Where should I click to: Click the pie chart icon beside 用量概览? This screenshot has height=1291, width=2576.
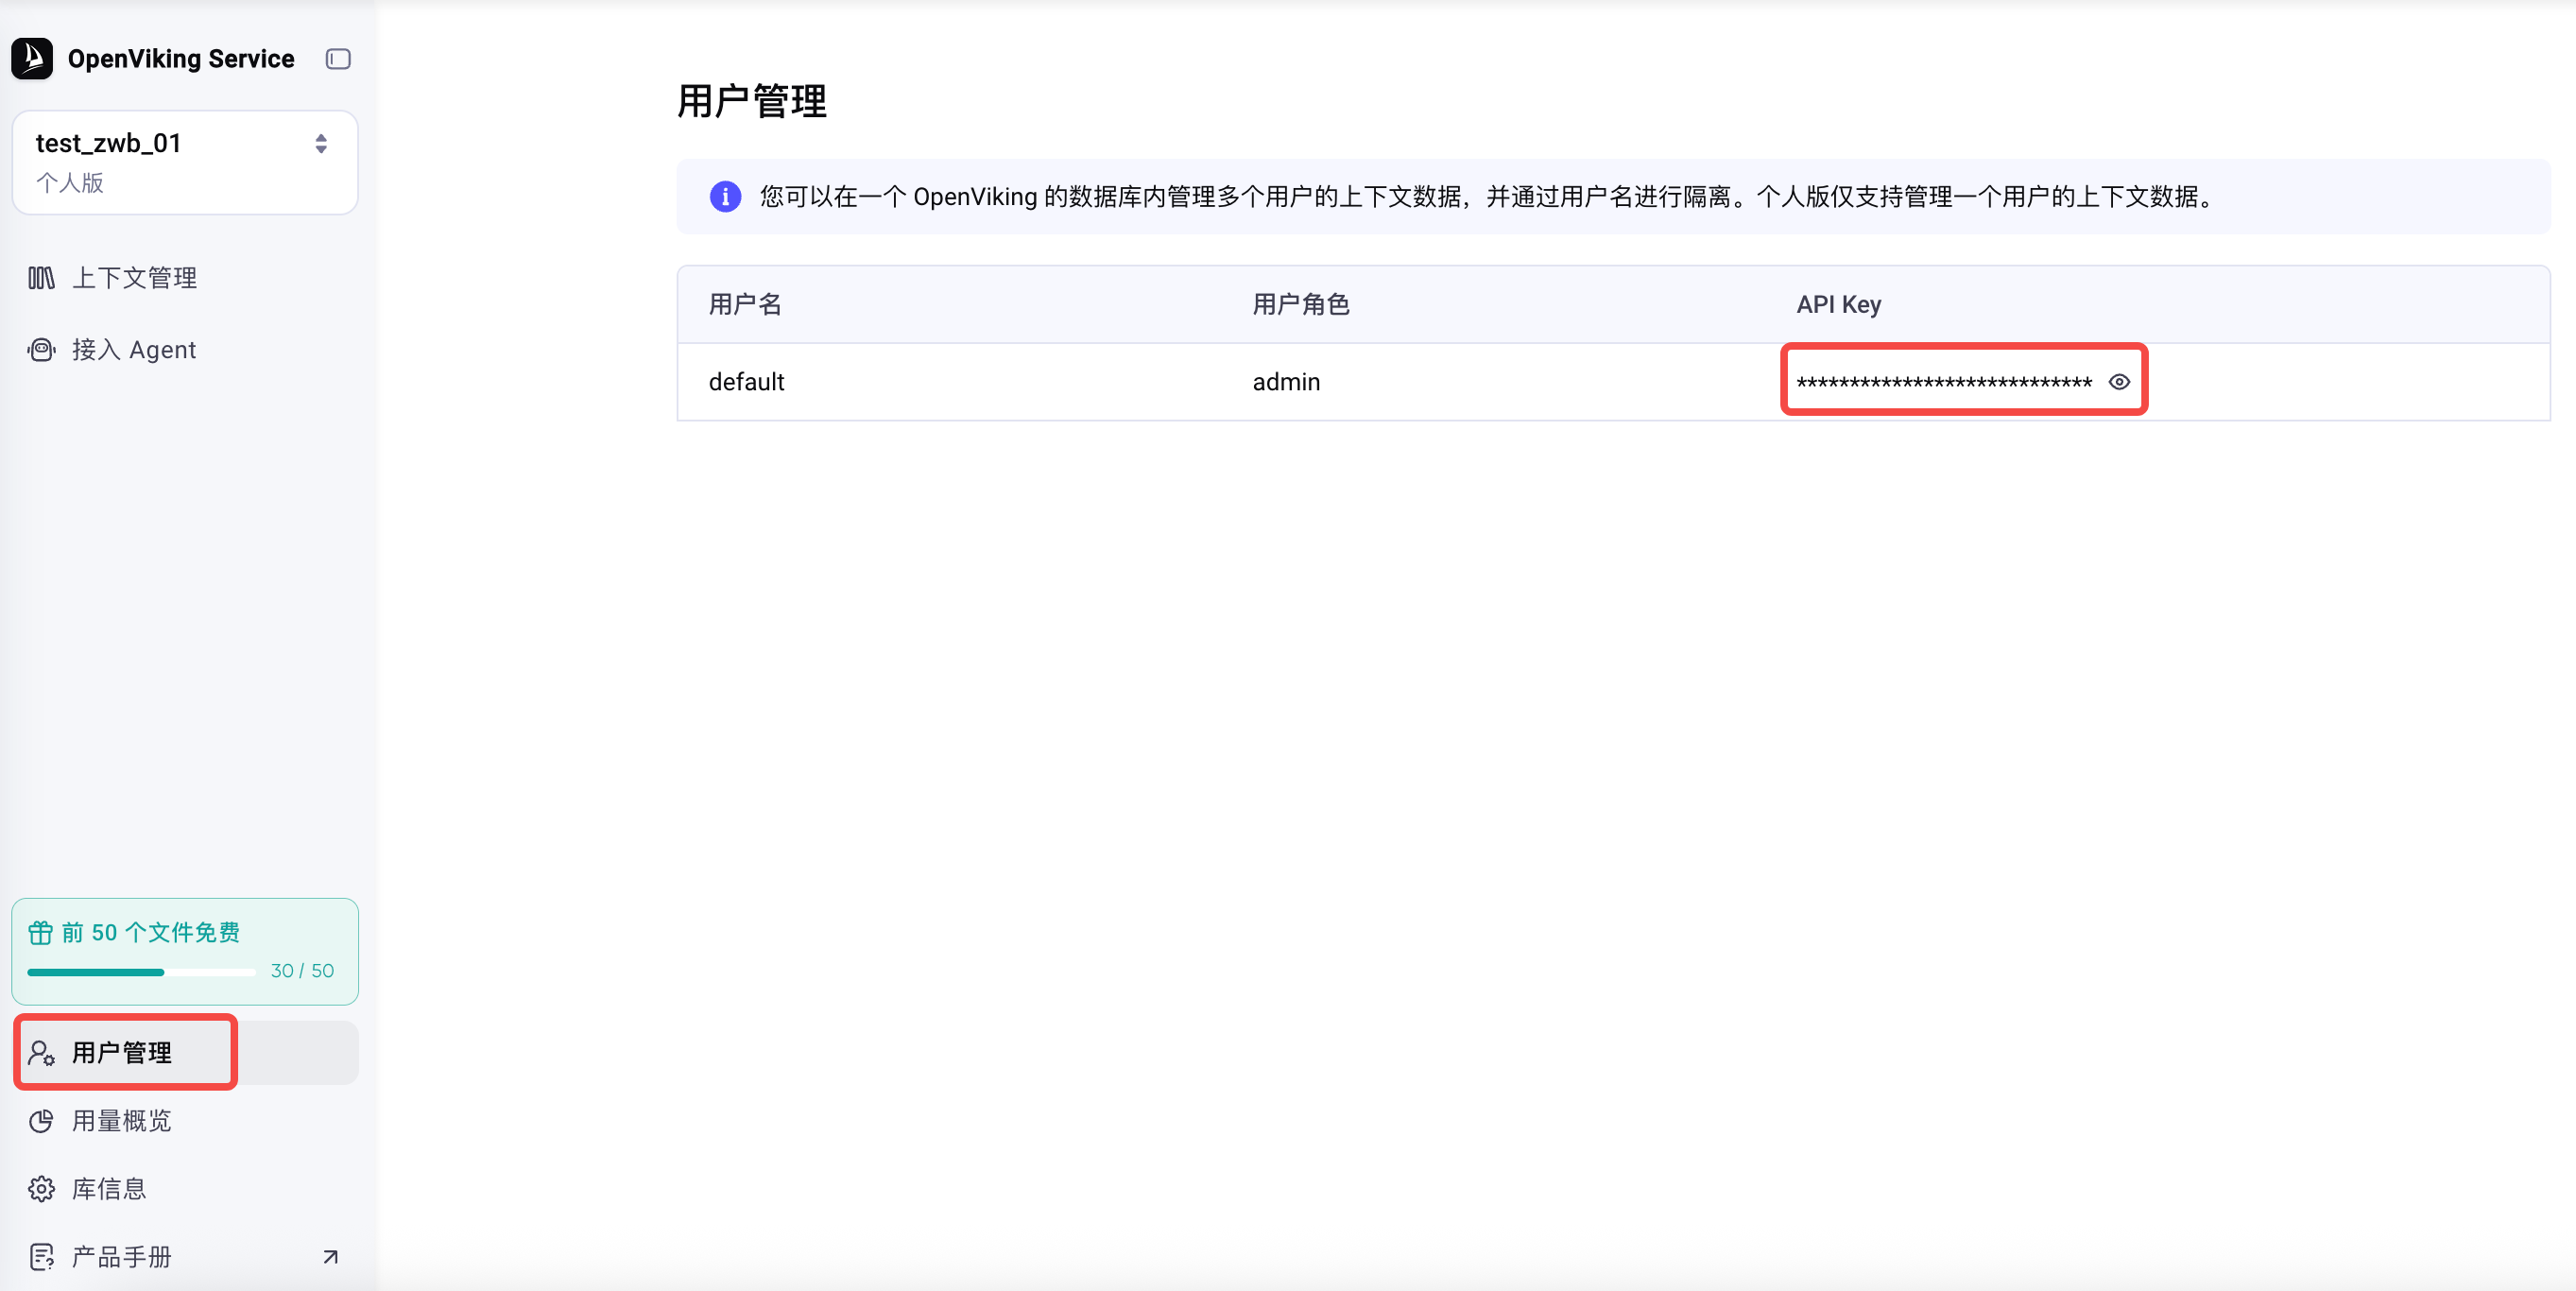[41, 1121]
